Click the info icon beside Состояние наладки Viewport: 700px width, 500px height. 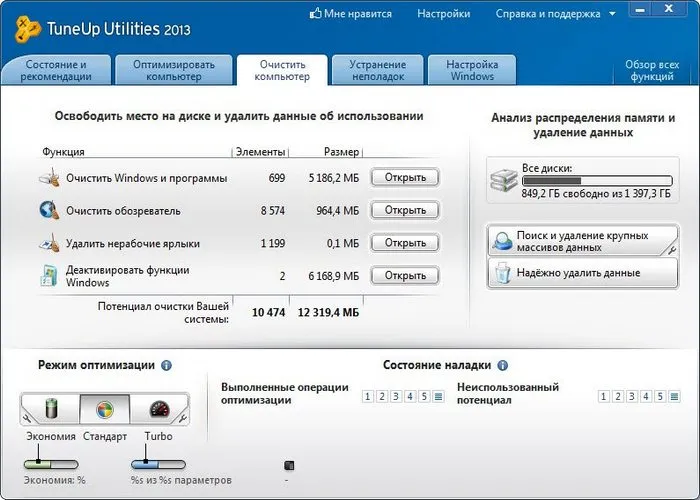click(x=503, y=365)
